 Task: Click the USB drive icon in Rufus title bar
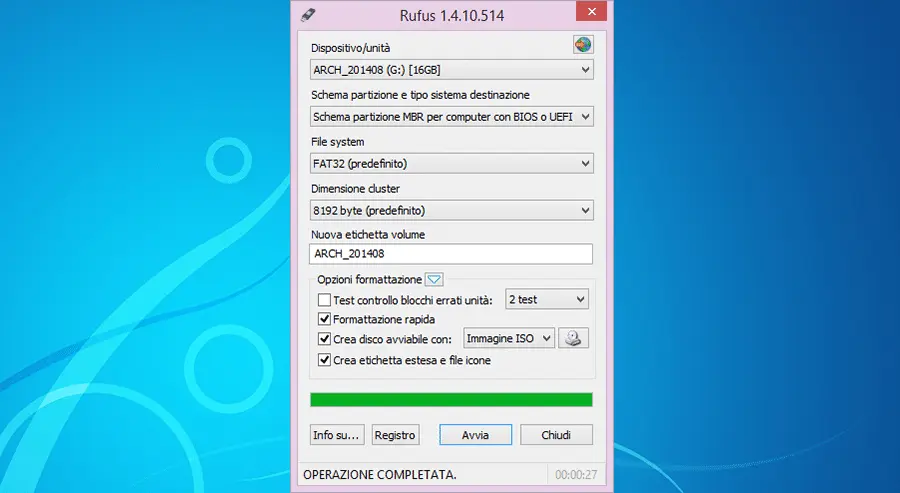pos(308,15)
